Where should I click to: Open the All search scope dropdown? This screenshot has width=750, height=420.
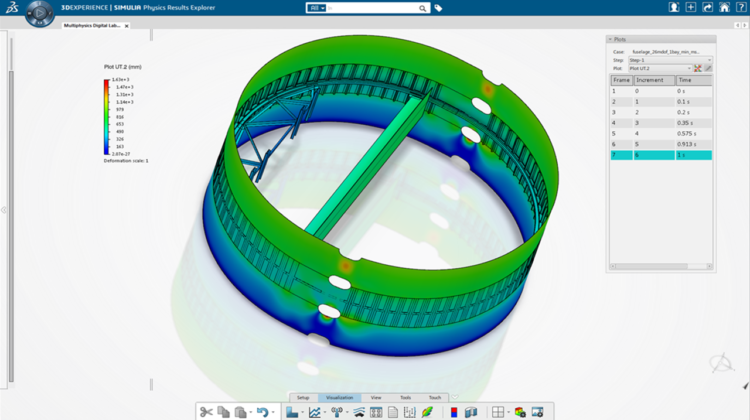pyautogui.click(x=318, y=7)
